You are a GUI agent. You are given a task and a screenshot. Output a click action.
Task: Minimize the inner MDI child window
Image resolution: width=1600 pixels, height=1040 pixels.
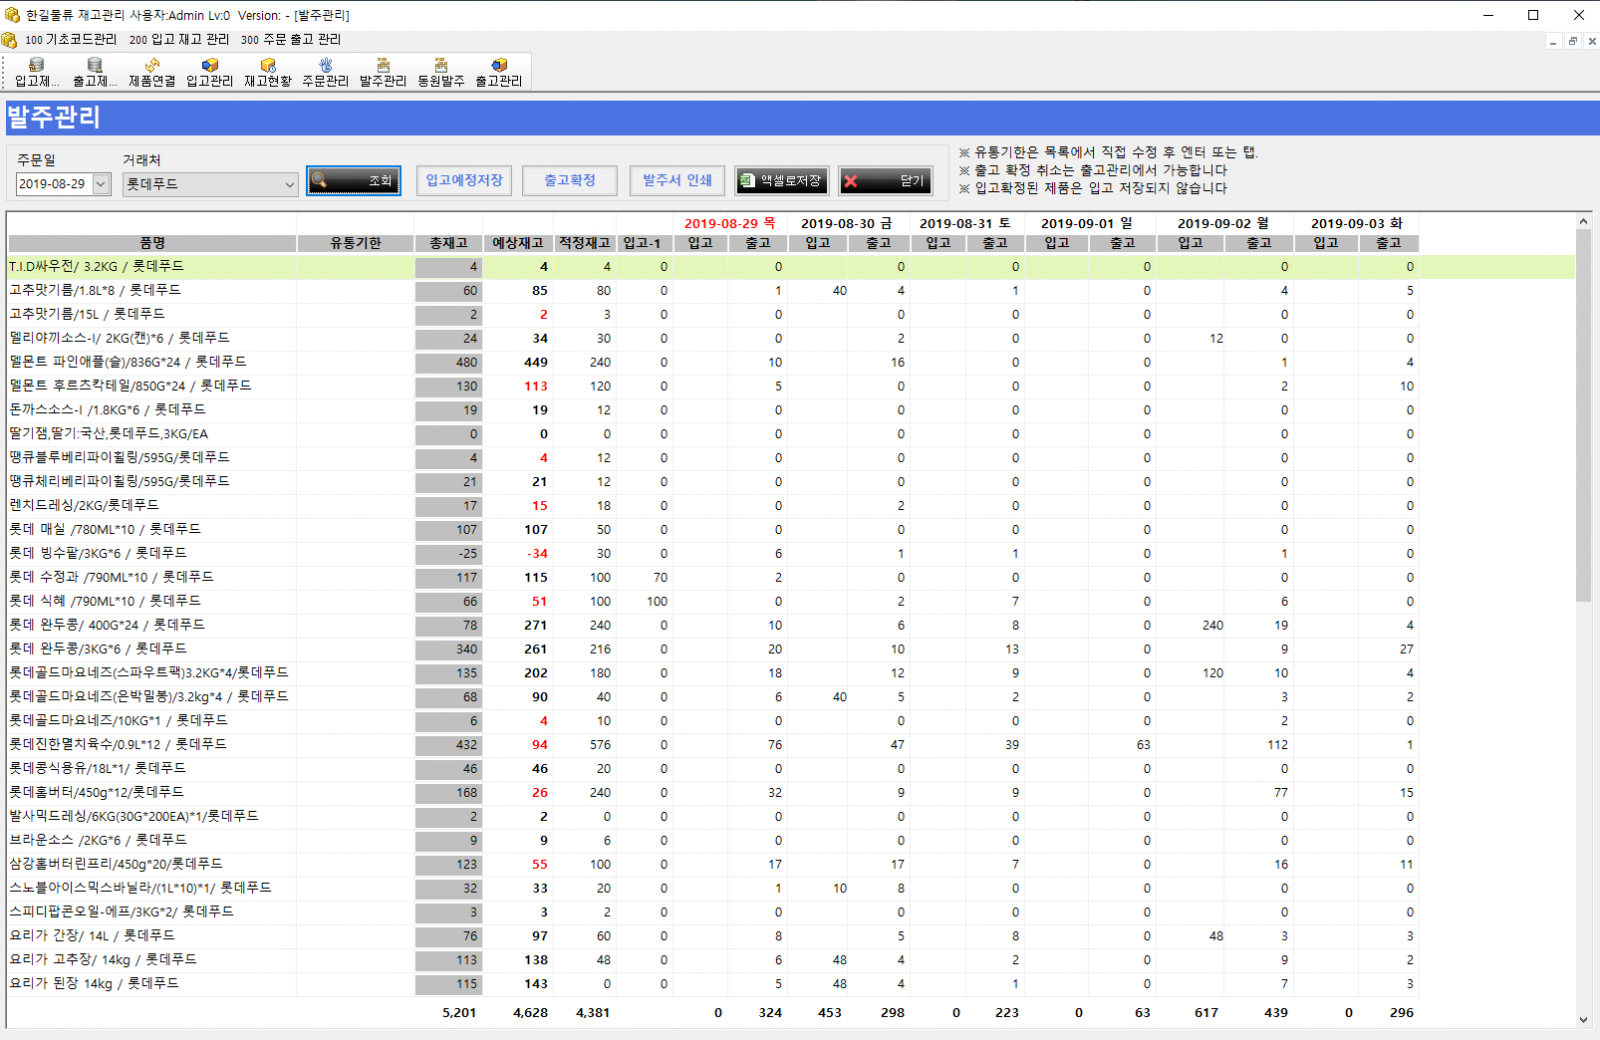tap(1553, 41)
